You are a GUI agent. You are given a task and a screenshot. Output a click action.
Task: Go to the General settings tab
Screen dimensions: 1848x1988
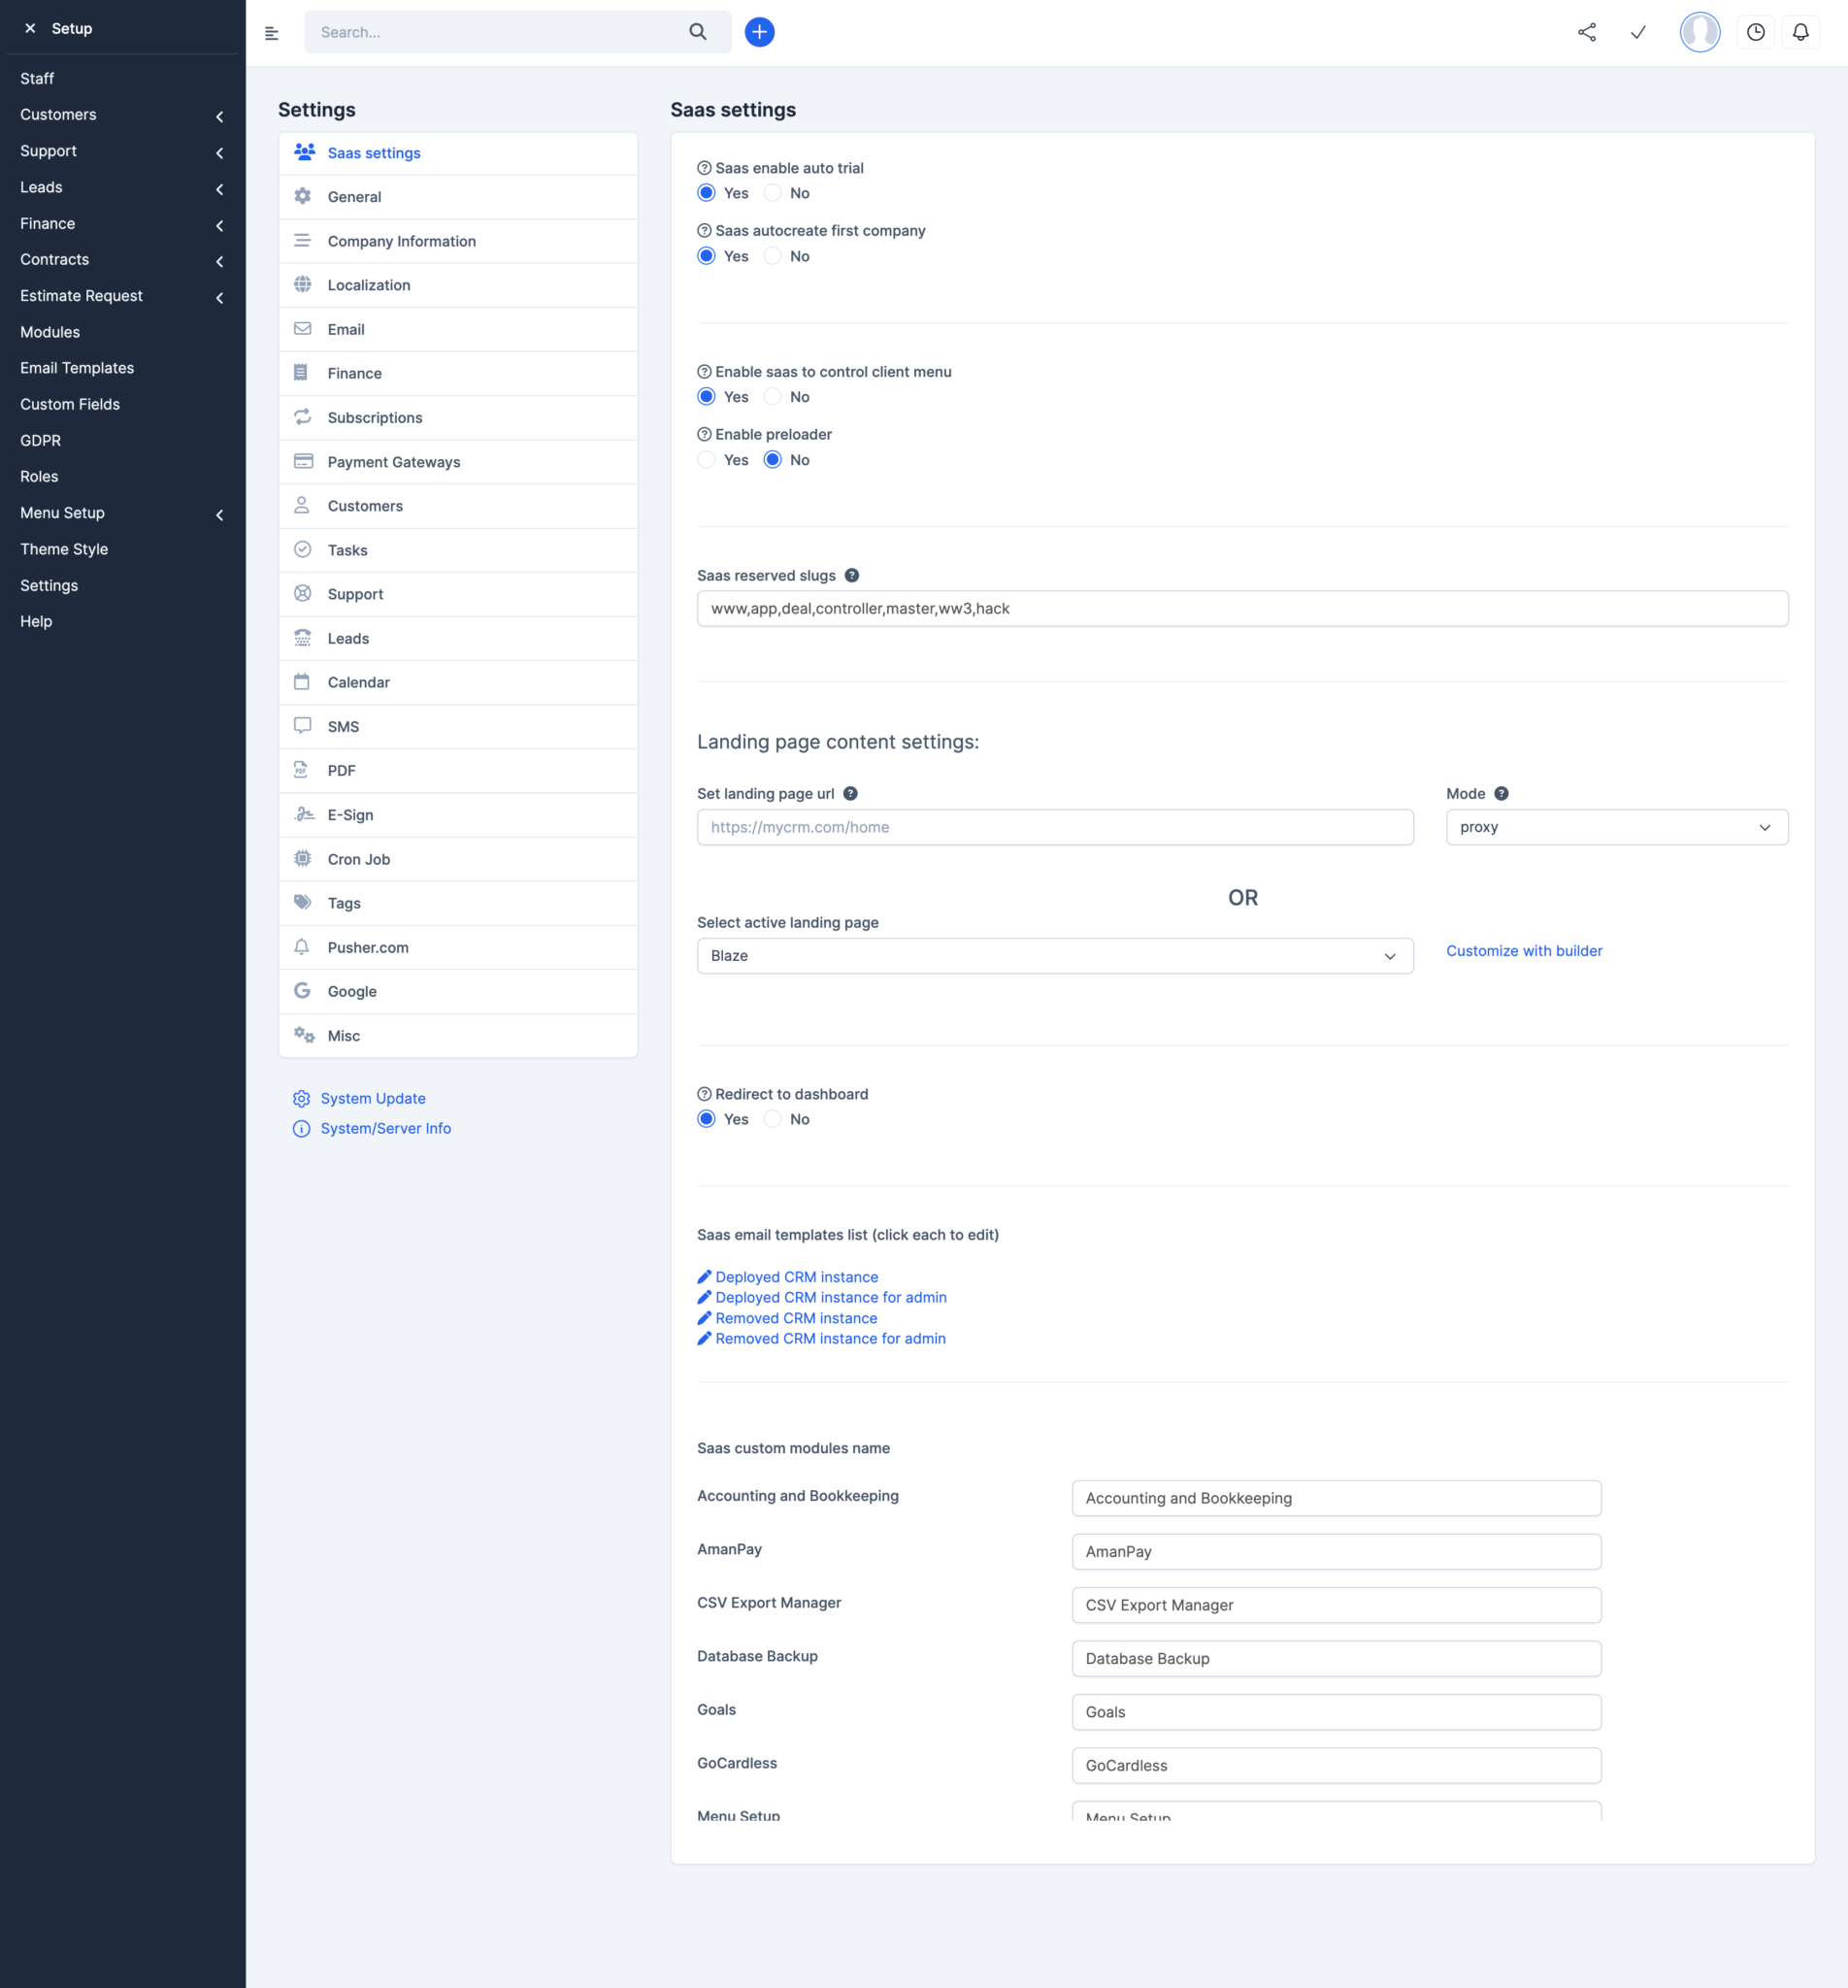[354, 196]
